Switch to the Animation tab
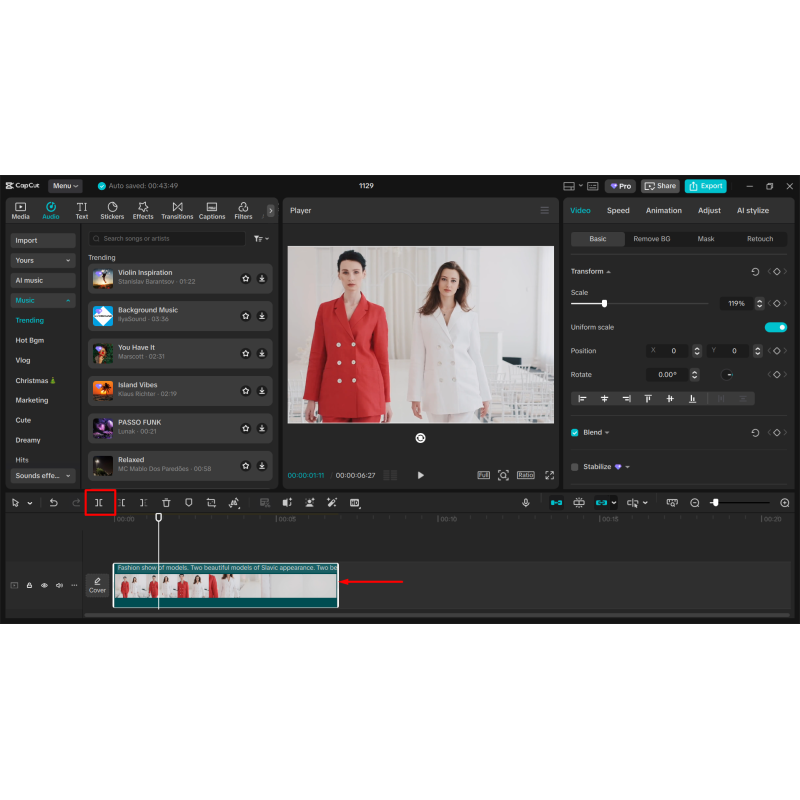This screenshot has width=800, height=800. (x=663, y=210)
